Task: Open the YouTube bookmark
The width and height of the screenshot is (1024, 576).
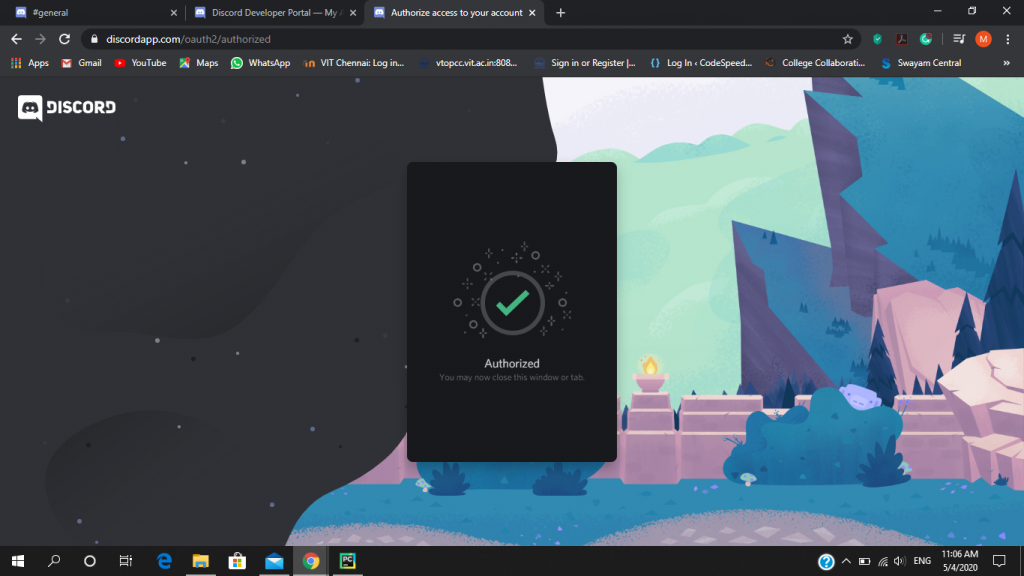Action: 140,63
